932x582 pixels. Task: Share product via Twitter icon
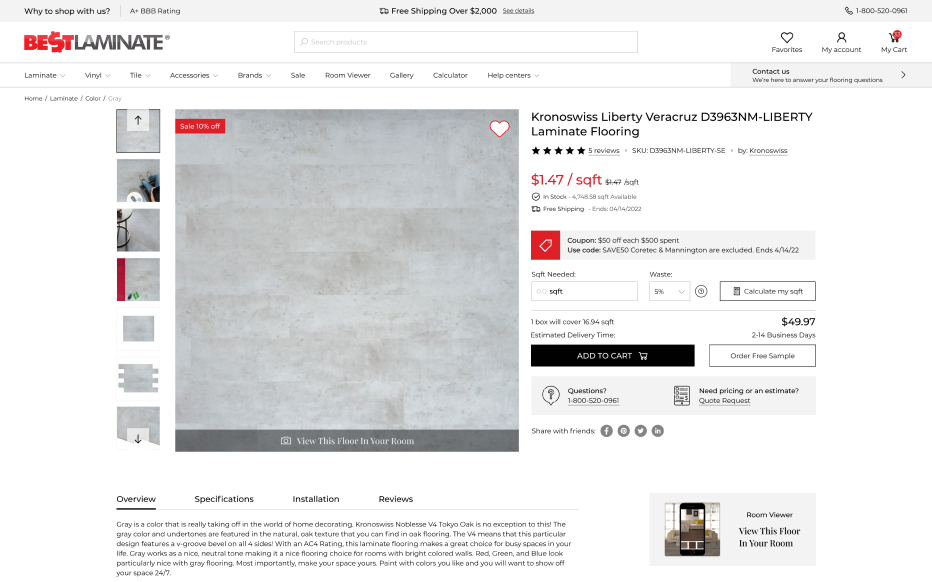coord(640,431)
